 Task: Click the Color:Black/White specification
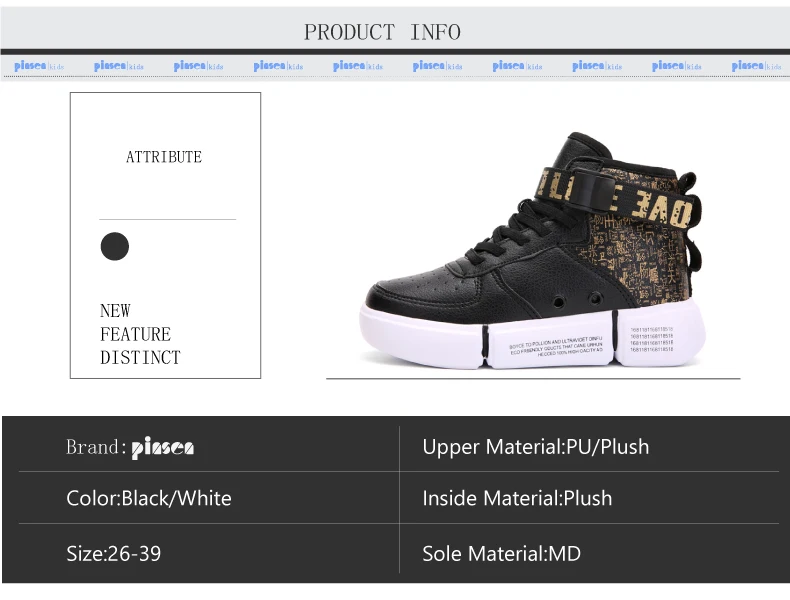pyautogui.click(x=149, y=498)
